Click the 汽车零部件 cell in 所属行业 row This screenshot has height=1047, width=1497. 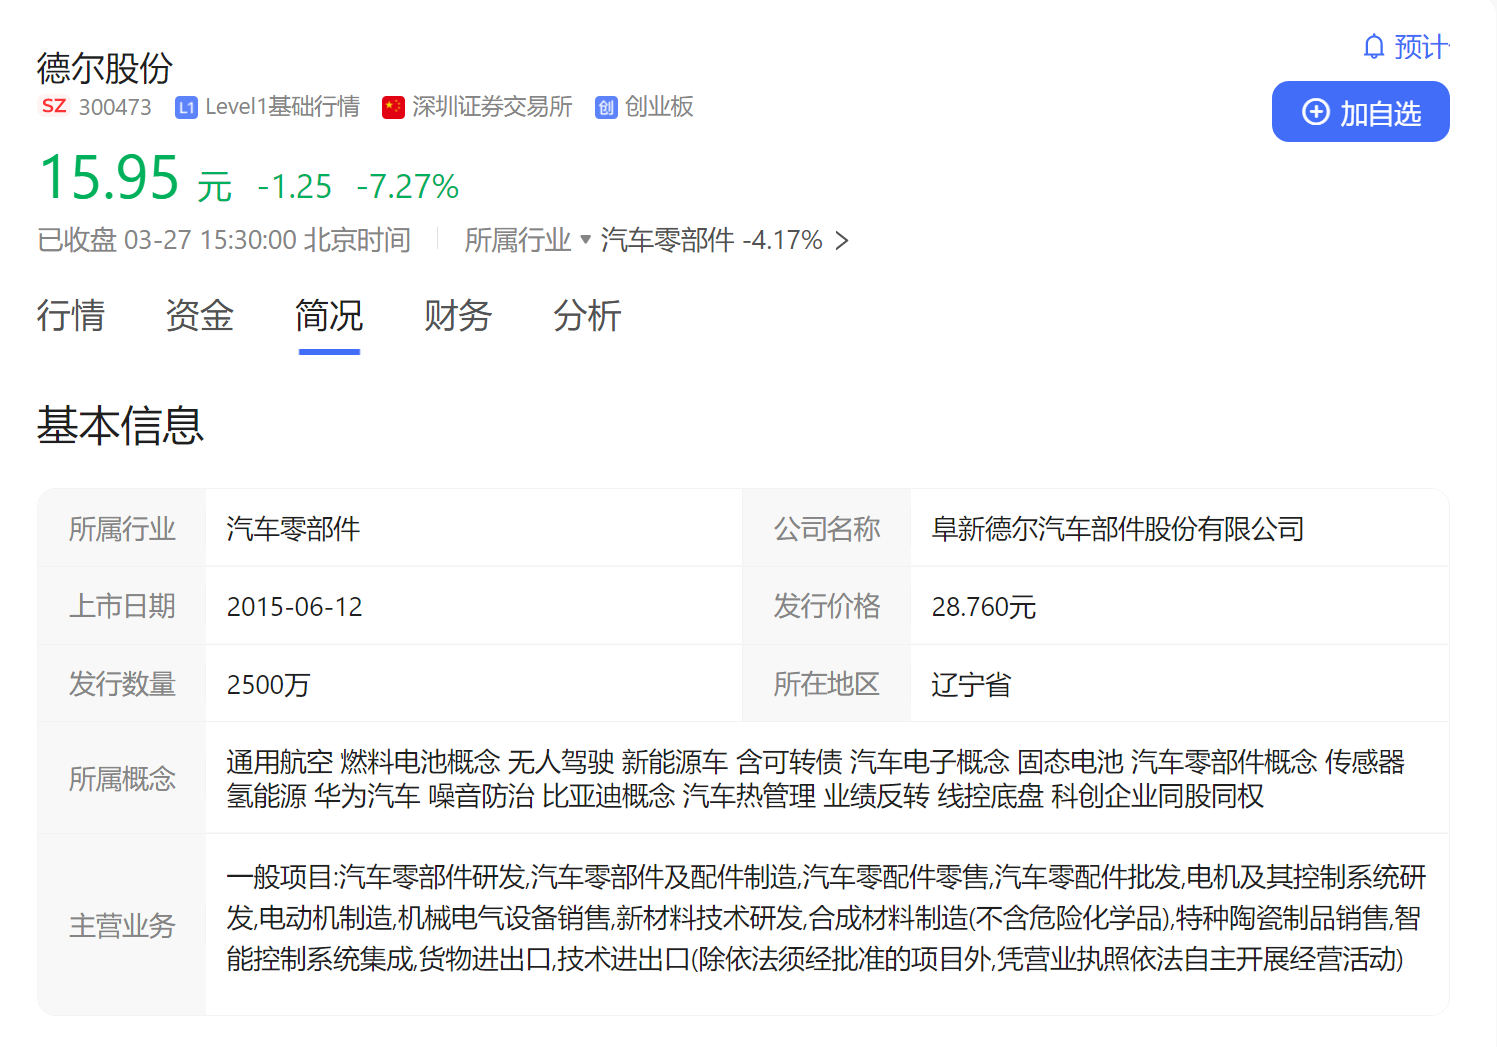[x=293, y=529]
